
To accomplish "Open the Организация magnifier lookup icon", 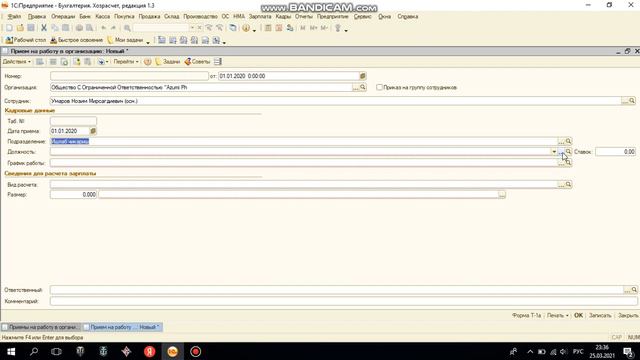I will tap(363, 87).
